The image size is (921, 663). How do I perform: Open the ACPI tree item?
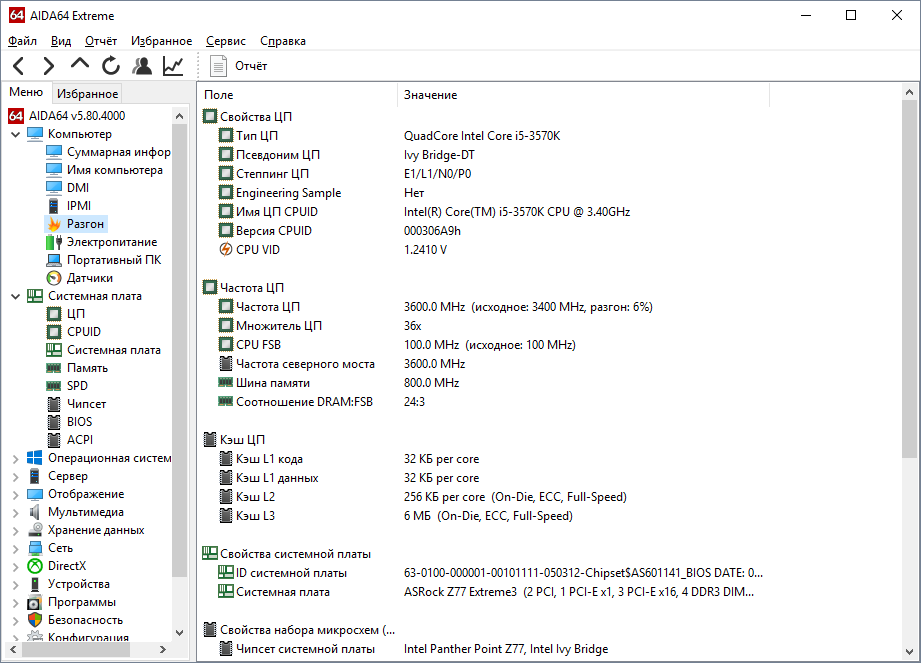80,440
